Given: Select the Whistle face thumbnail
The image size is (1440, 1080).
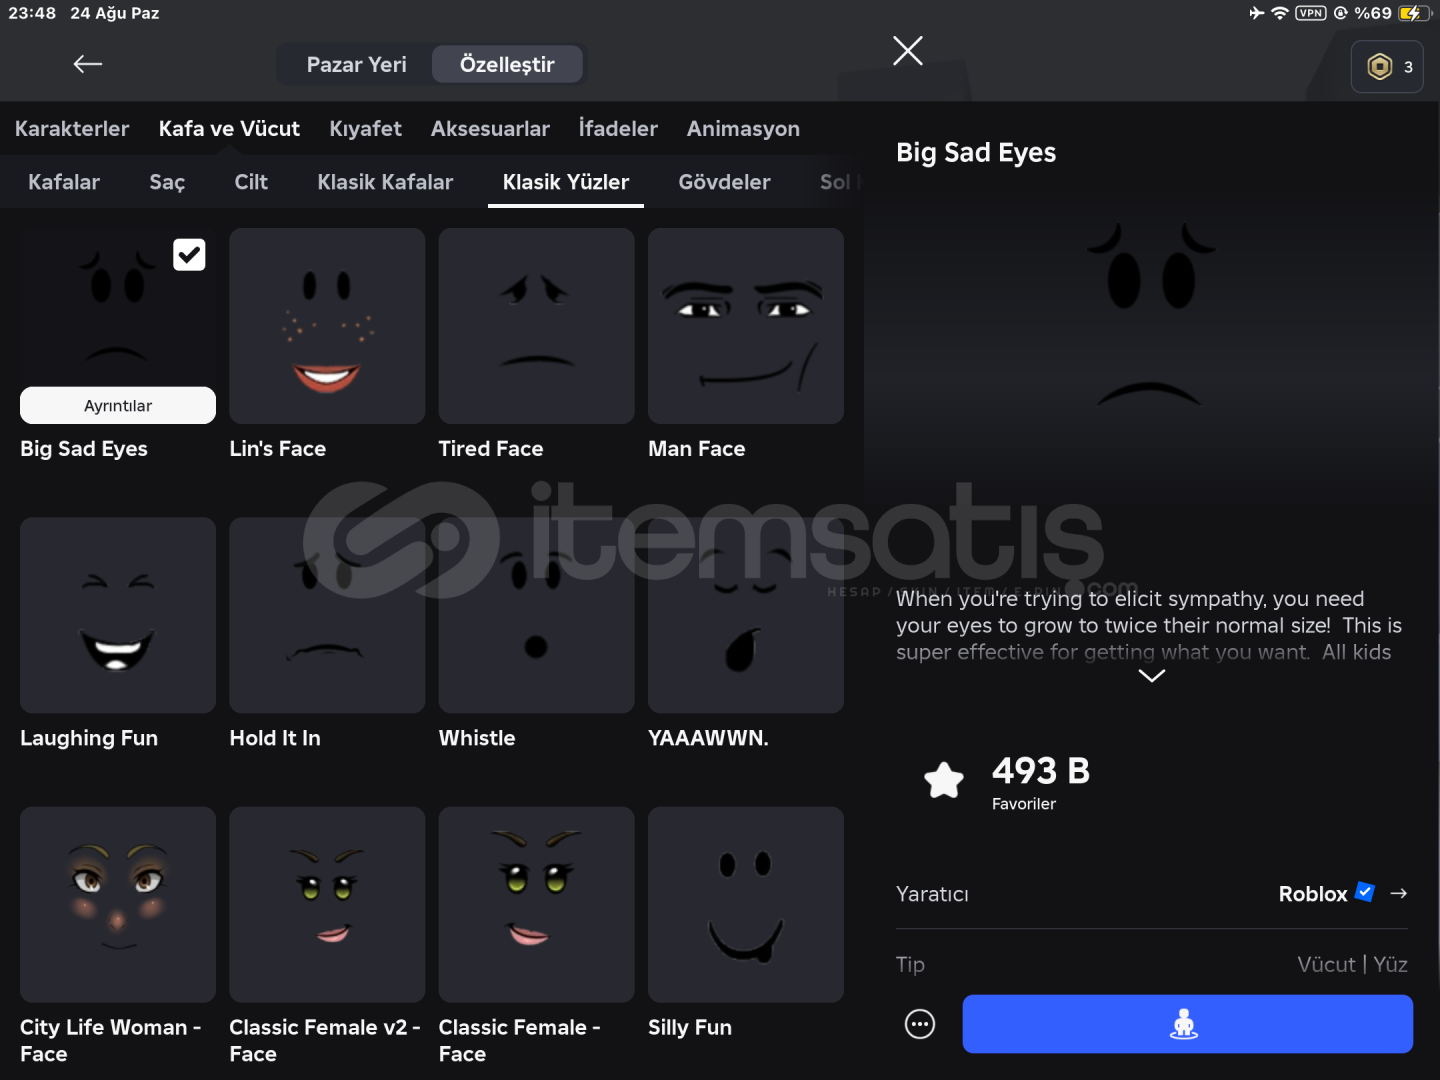Looking at the screenshot, I should click(x=536, y=615).
